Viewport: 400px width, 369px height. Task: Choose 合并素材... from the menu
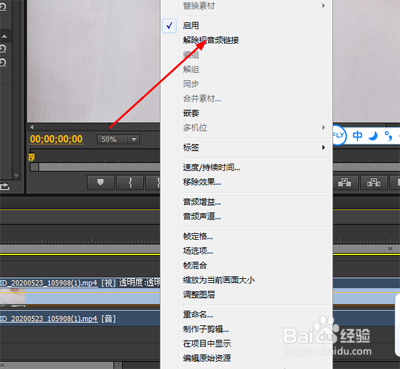pos(247,99)
